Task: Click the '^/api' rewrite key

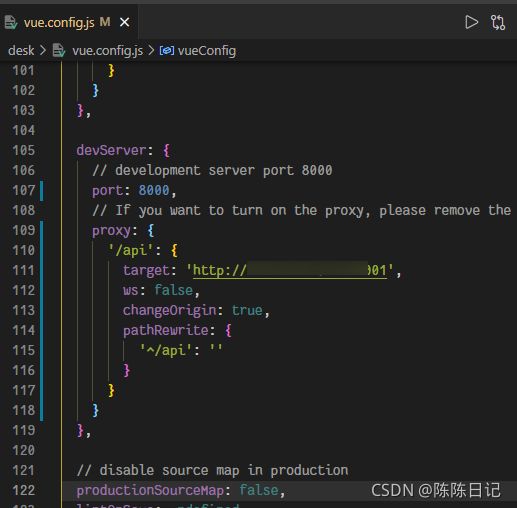Action: pos(166,350)
